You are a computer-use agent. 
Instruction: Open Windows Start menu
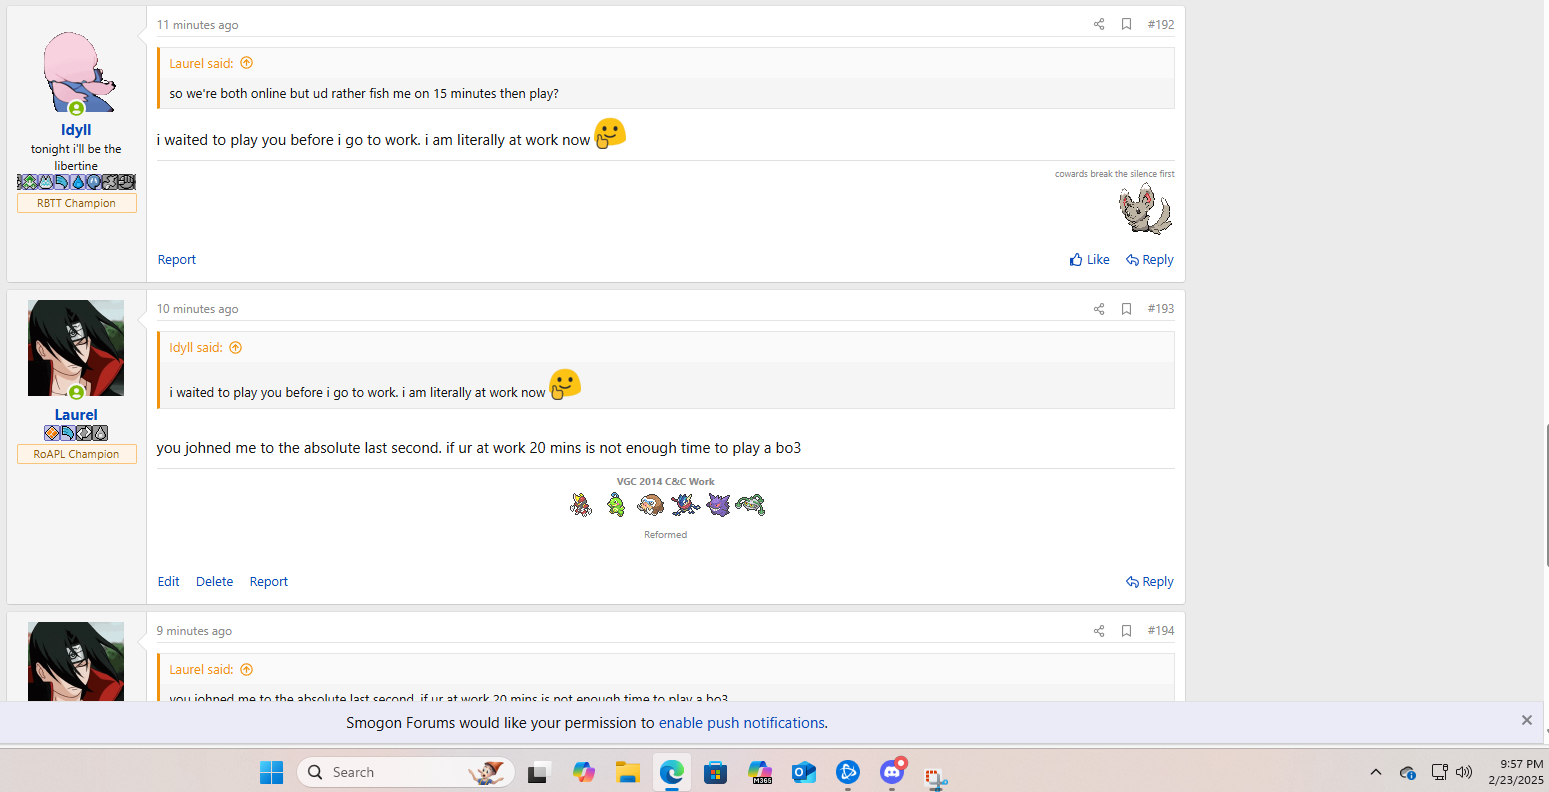pyautogui.click(x=271, y=772)
